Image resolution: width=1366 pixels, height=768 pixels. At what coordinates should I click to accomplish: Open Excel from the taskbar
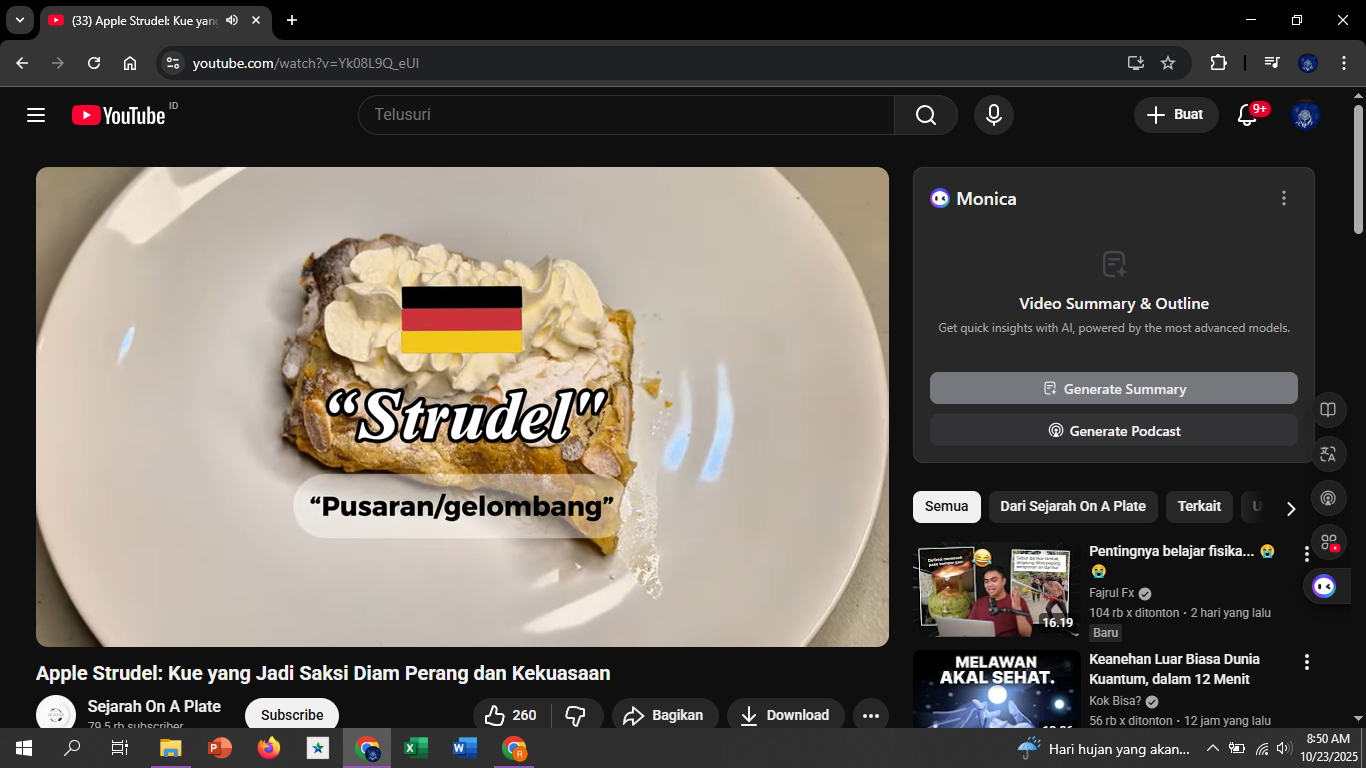click(416, 748)
